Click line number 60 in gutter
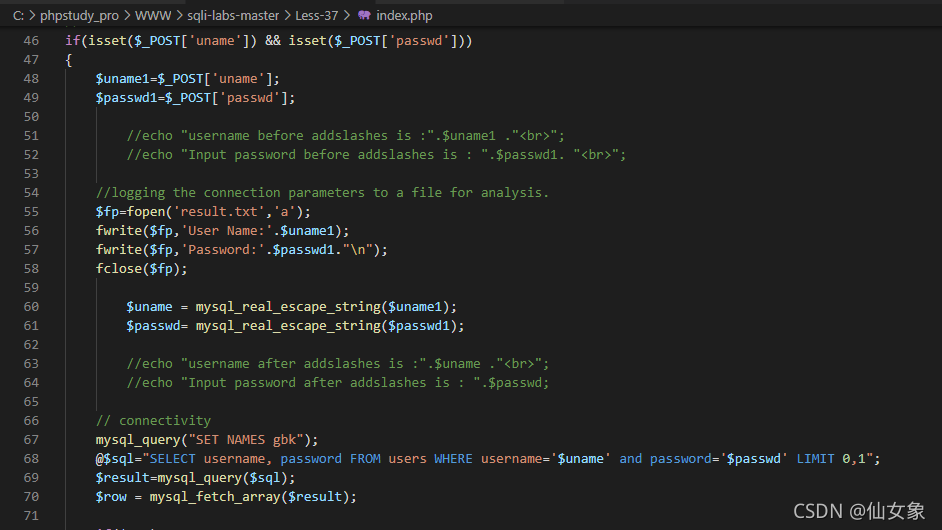 (x=31, y=306)
